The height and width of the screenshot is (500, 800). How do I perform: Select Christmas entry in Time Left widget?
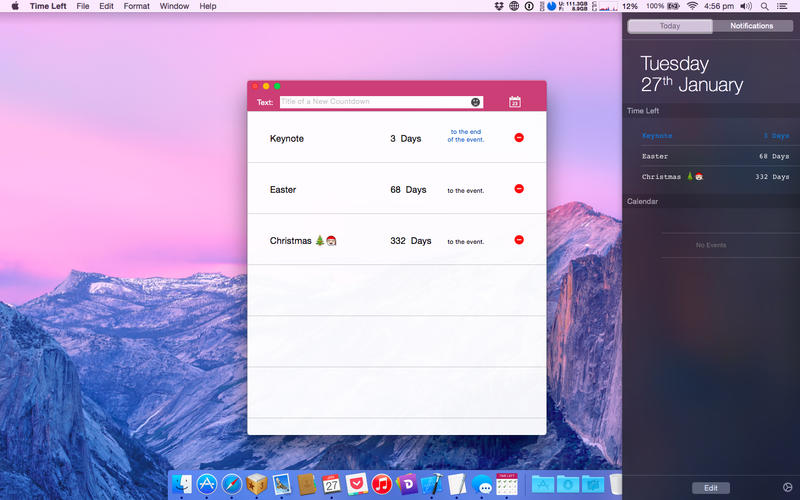(715, 177)
